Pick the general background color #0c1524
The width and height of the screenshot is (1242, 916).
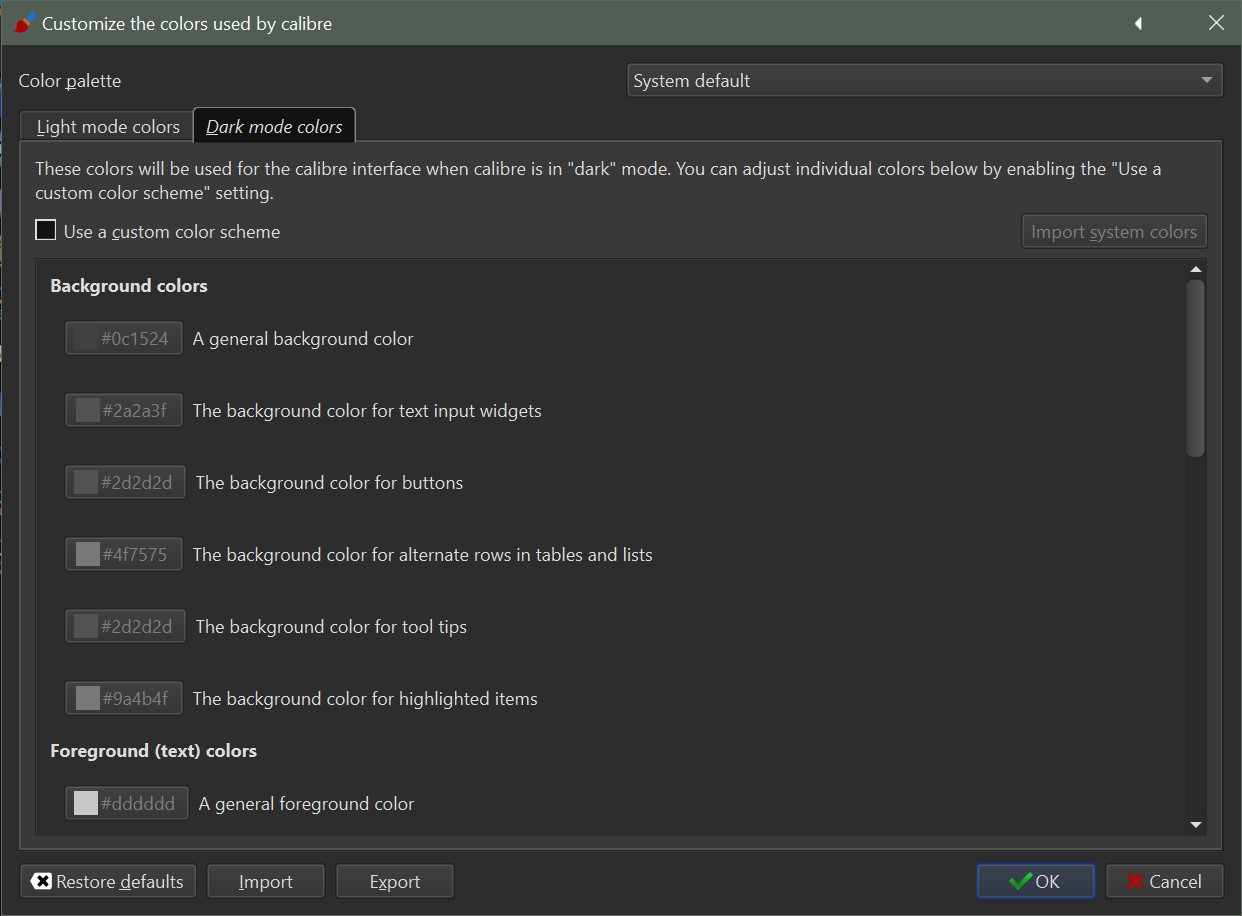124,338
